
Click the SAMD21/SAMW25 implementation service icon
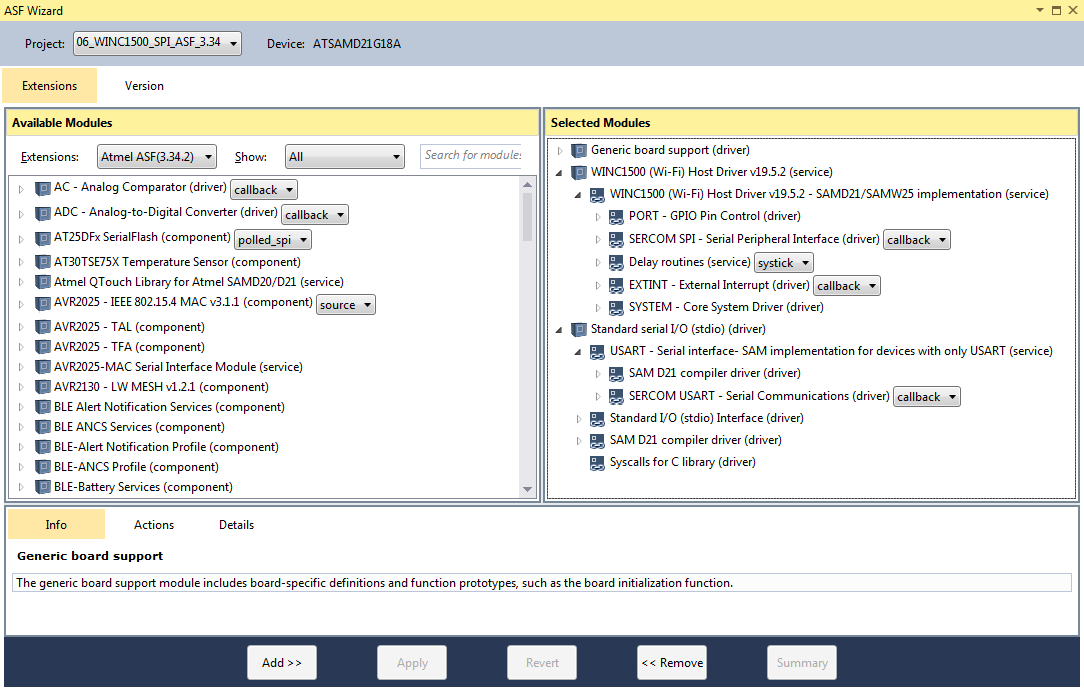pyautogui.click(x=597, y=195)
